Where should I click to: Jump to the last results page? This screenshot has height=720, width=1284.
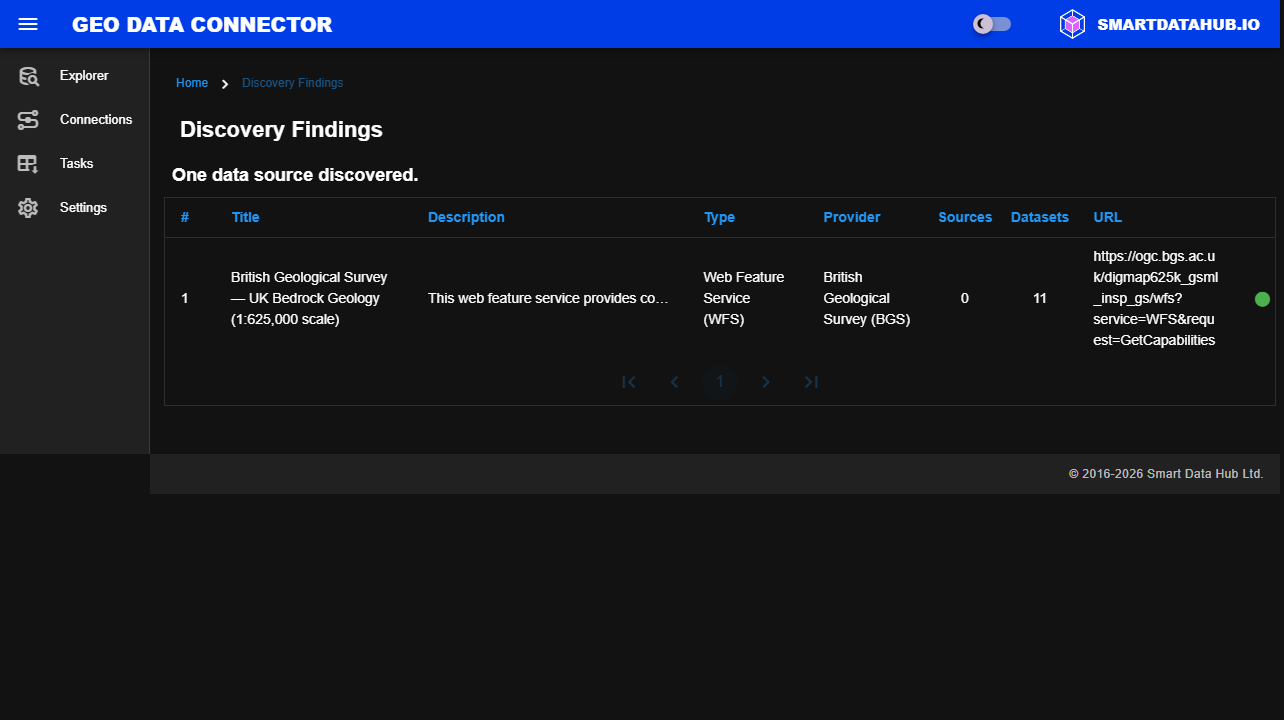tap(811, 382)
